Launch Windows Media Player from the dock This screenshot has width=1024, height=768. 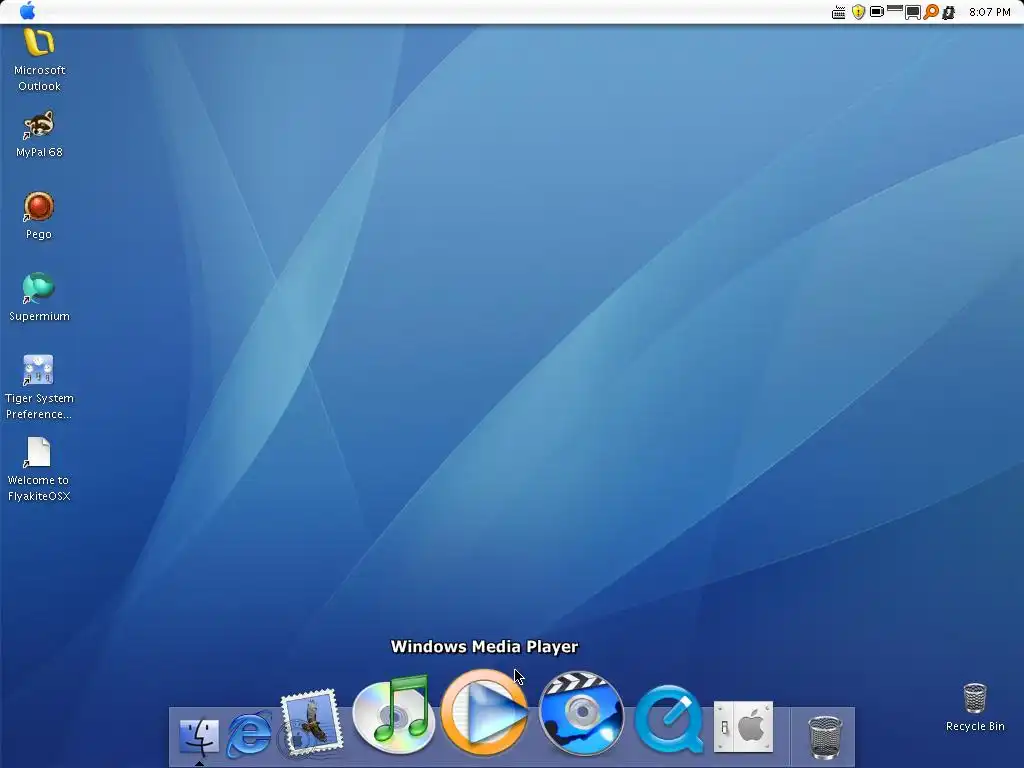[x=485, y=712]
